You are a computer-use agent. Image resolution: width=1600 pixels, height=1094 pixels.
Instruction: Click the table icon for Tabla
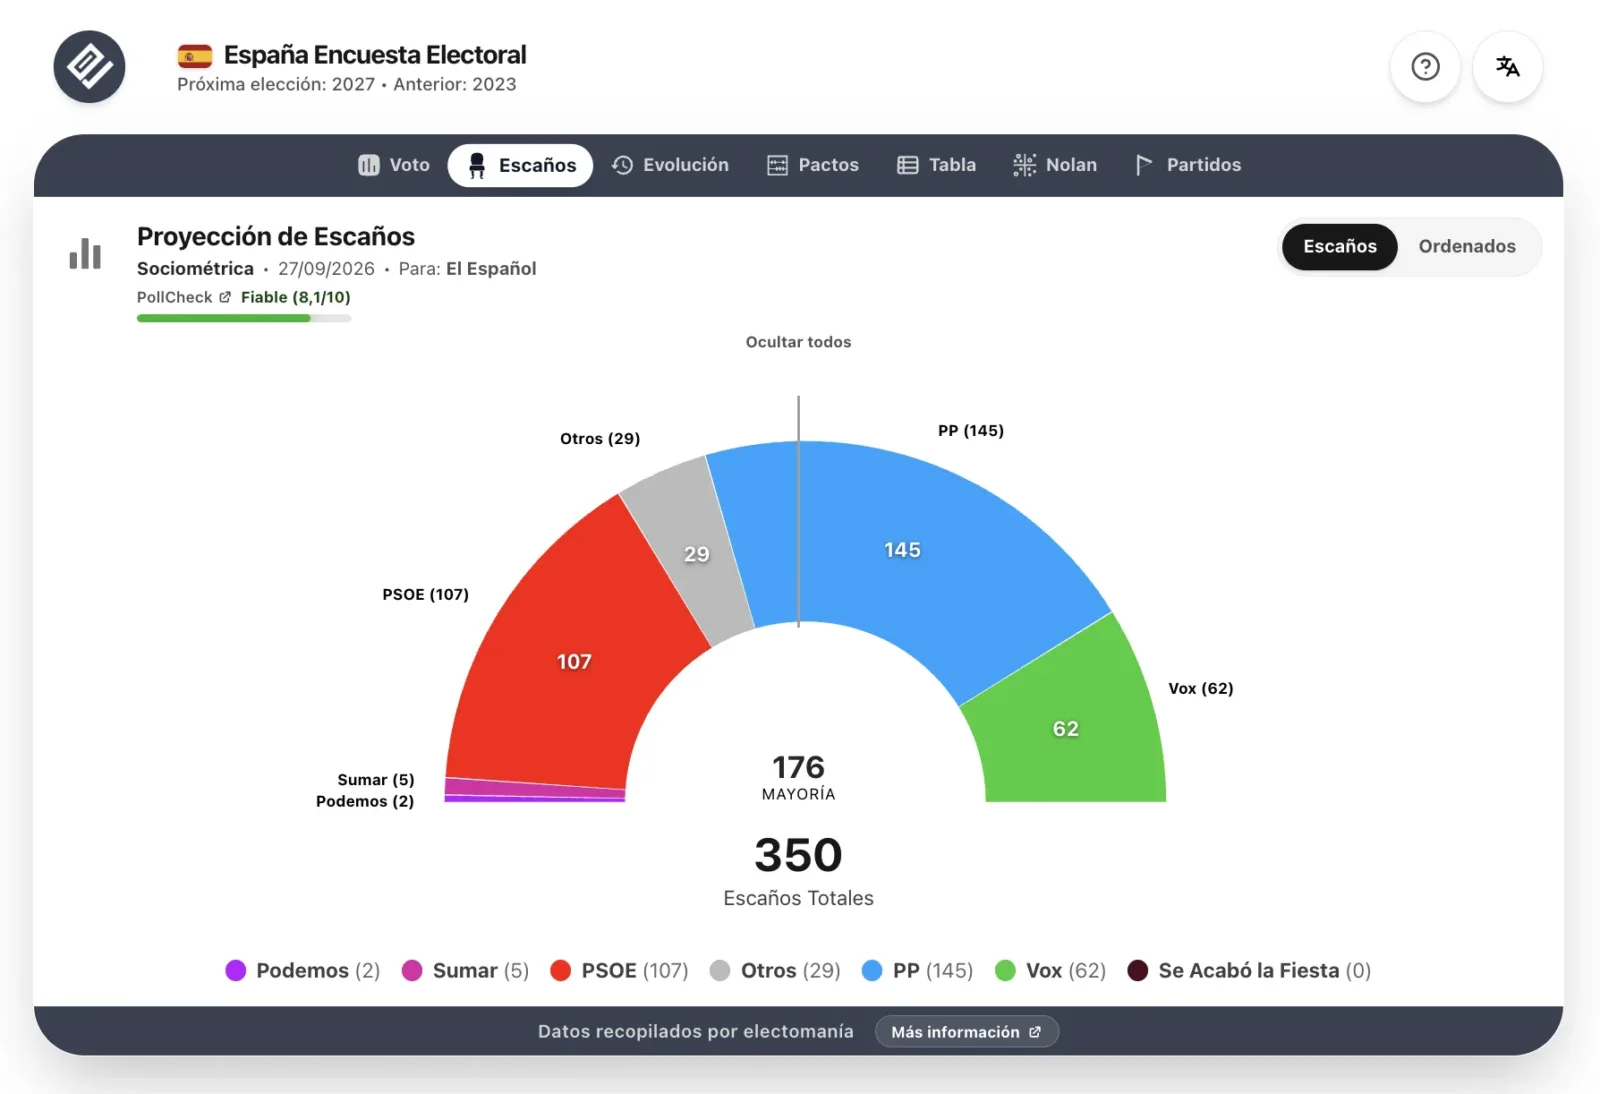(907, 165)
